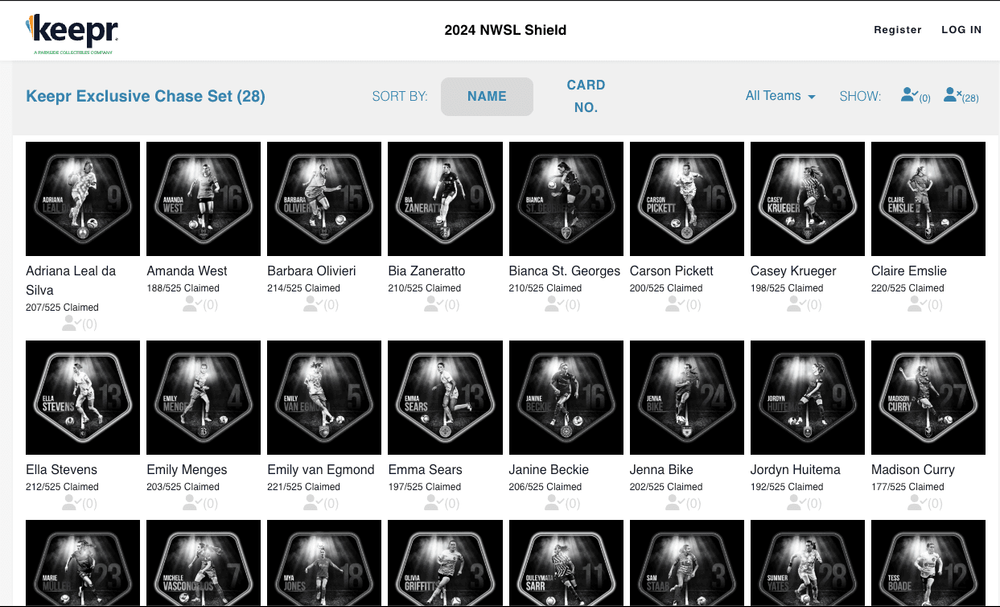
Task: Click Janine Beckie name text
Action: point(548,470)
